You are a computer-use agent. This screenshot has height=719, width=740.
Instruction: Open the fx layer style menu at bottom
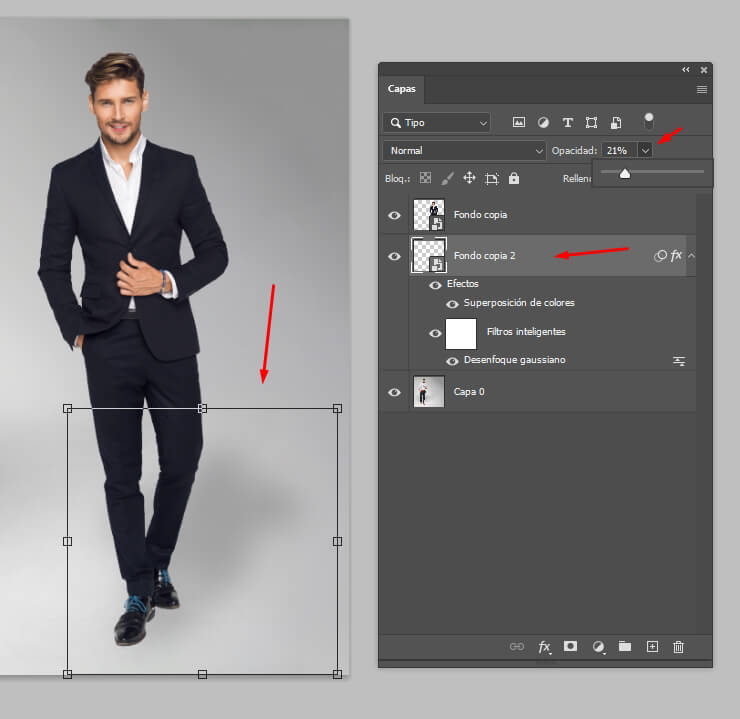pos(544,647)
